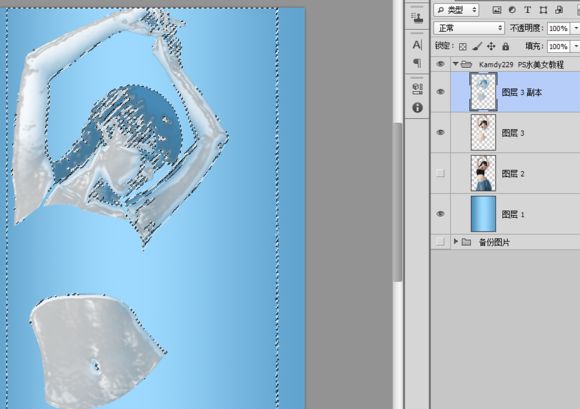This screenshot has height=409, width=580.
Task: Open the 正常 blend mode dropdown
Action: [x=469, y=28]
